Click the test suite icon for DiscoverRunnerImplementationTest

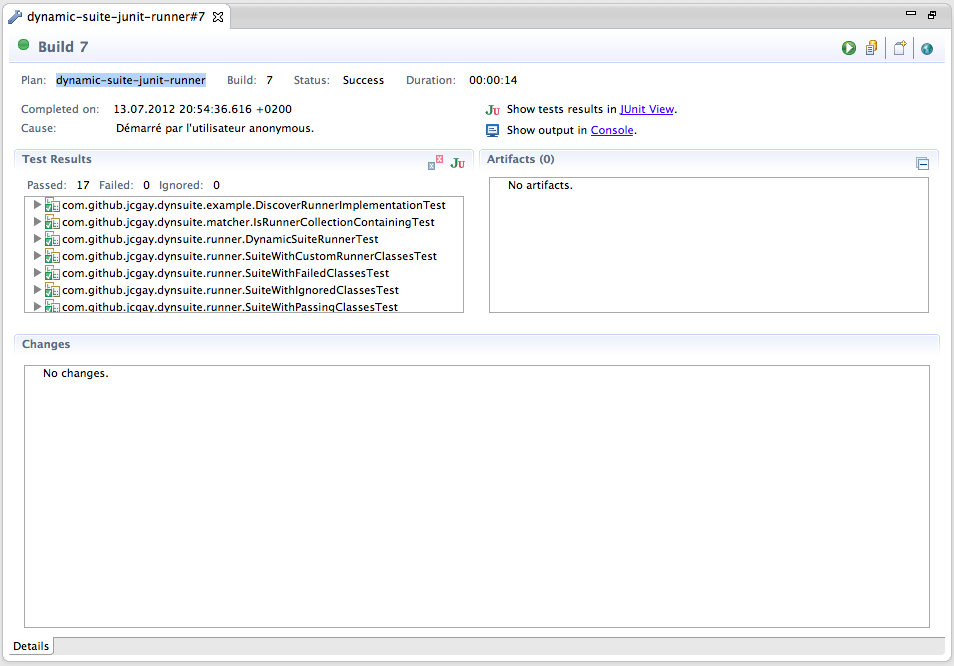coord(52,206)
